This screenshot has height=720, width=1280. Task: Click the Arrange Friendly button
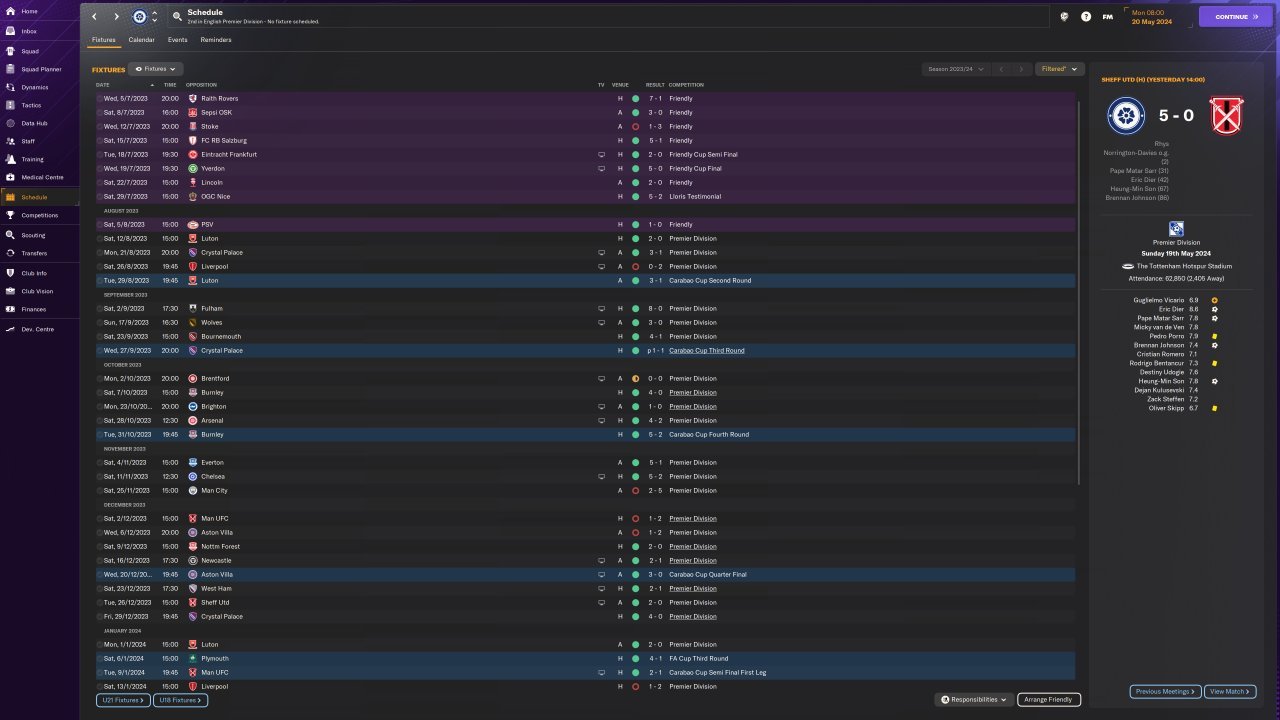1047,700
